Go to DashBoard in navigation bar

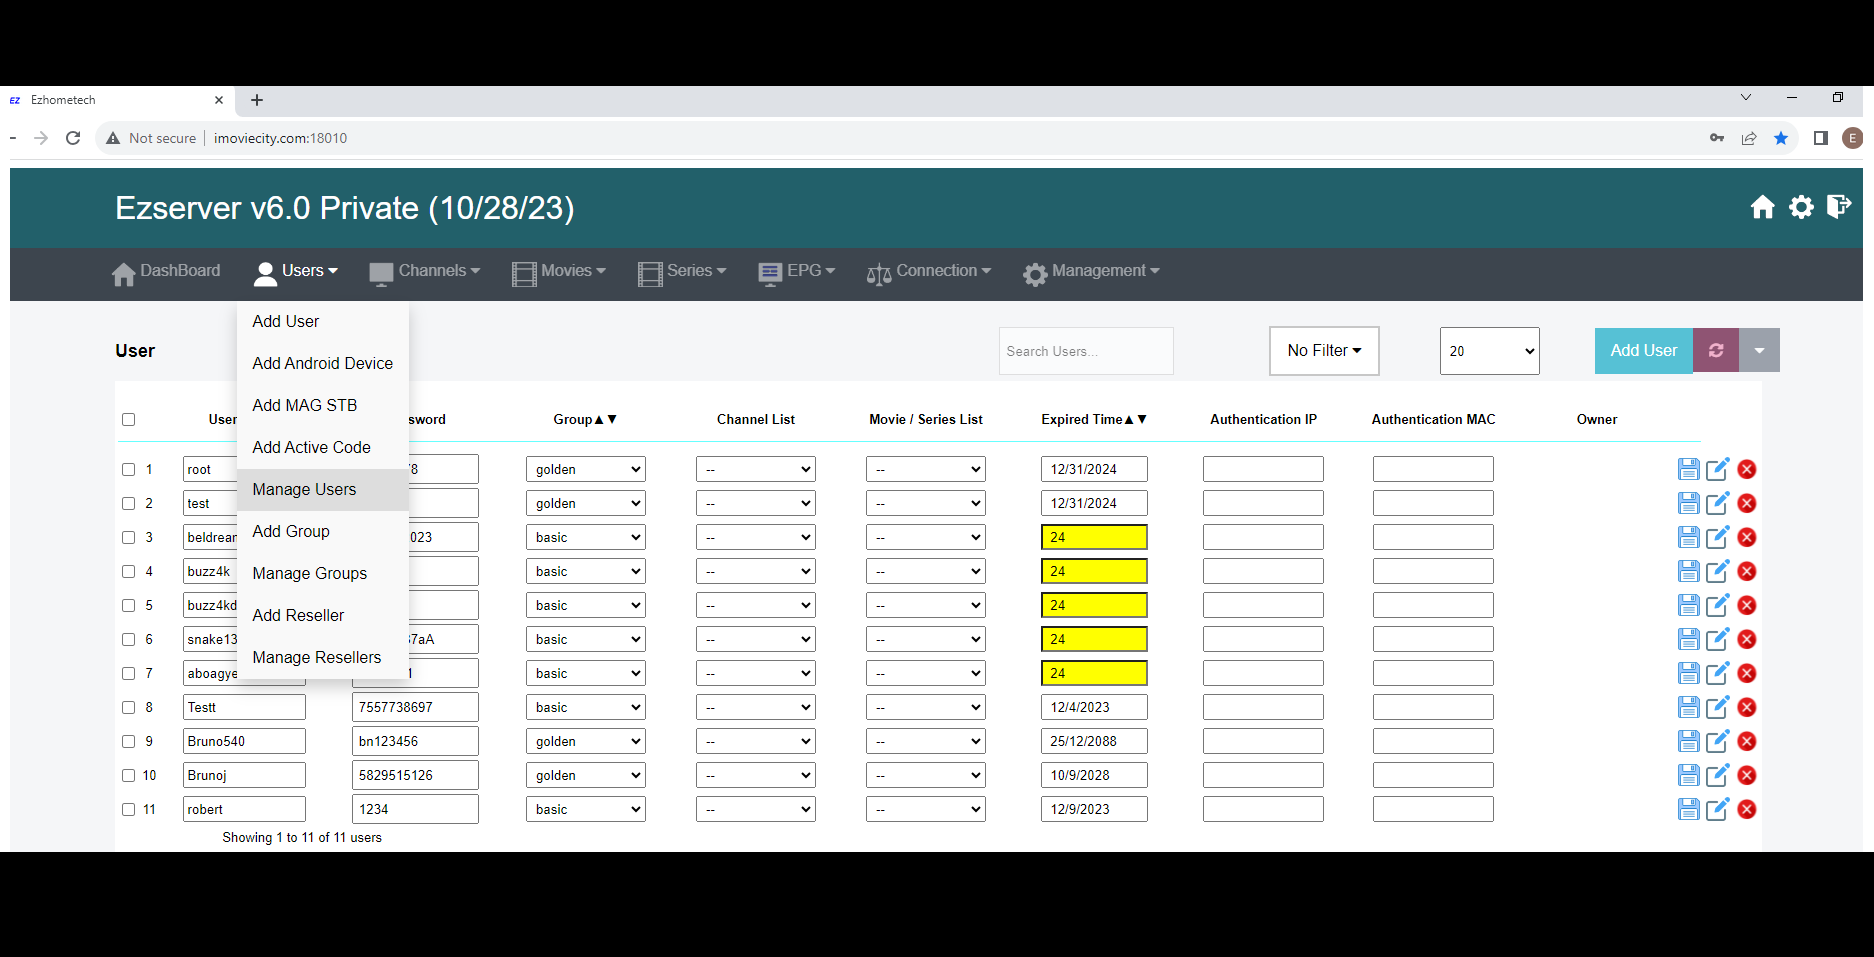166,272
